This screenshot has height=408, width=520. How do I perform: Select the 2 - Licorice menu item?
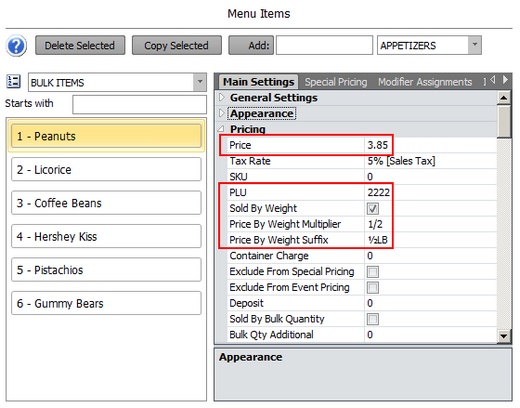pos(106,169)
